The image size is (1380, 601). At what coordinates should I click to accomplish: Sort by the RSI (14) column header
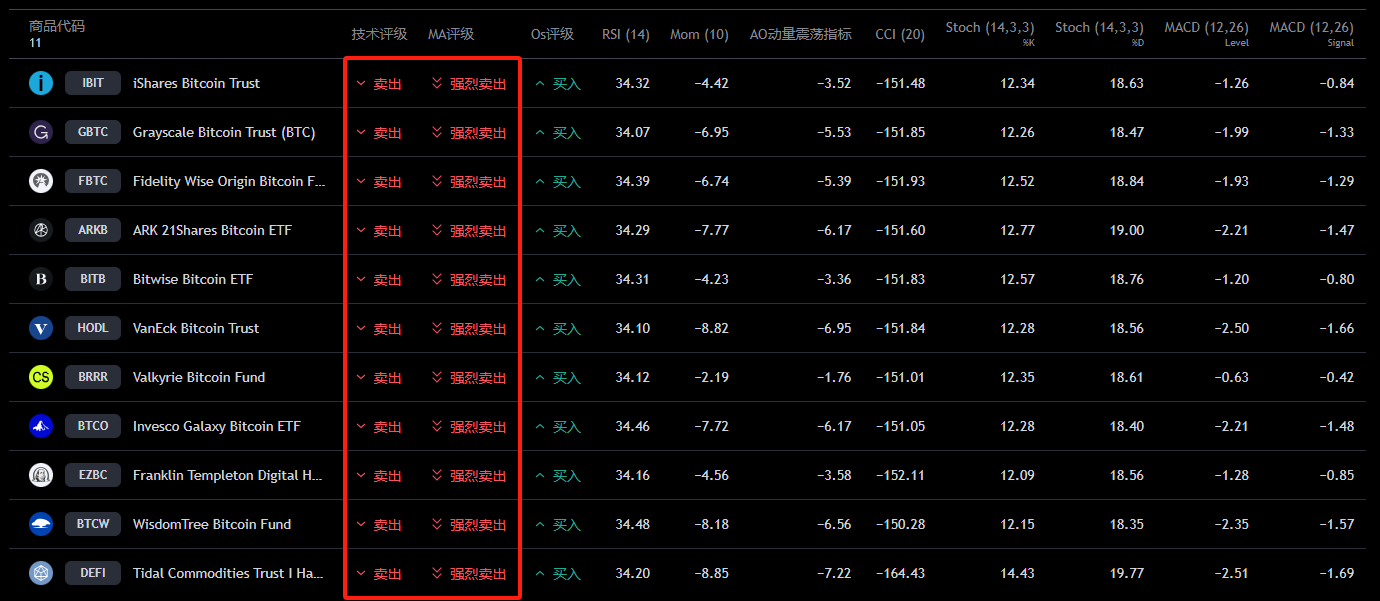(626, 34)
